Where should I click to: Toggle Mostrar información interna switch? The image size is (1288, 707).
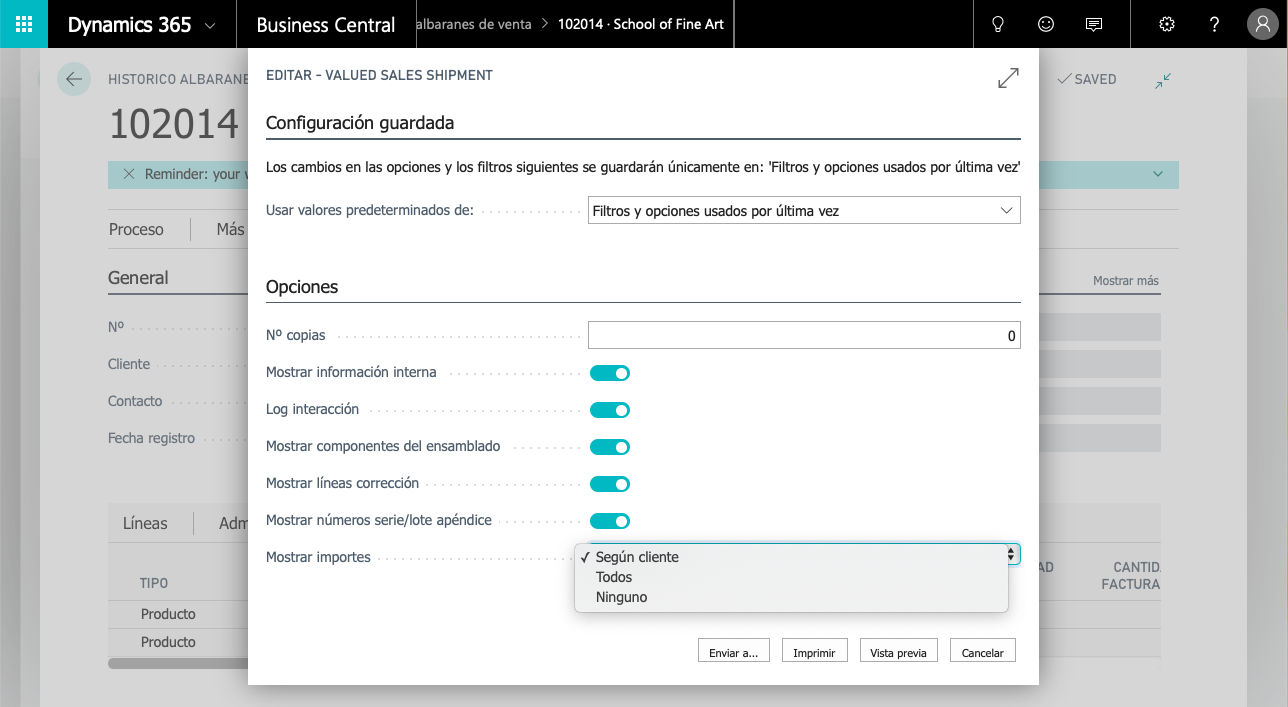tap(609, 373)
